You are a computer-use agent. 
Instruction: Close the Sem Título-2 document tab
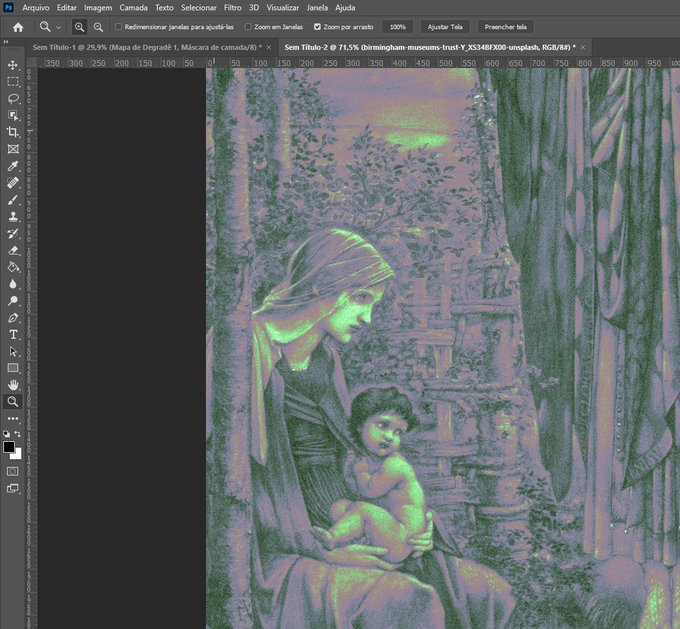click(583, 47)
